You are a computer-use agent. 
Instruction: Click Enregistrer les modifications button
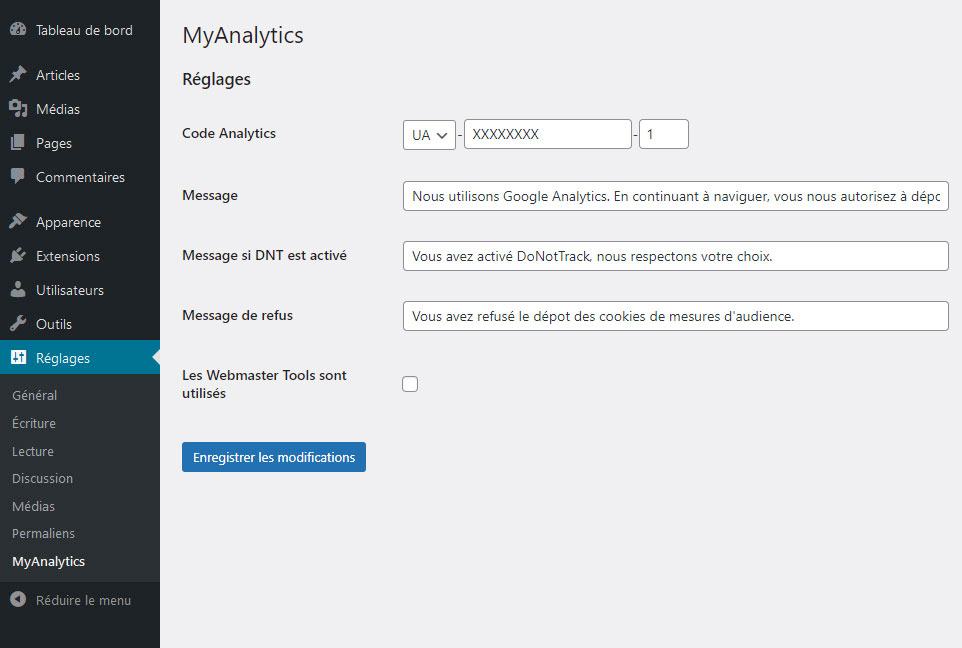(x=274, y=457)
